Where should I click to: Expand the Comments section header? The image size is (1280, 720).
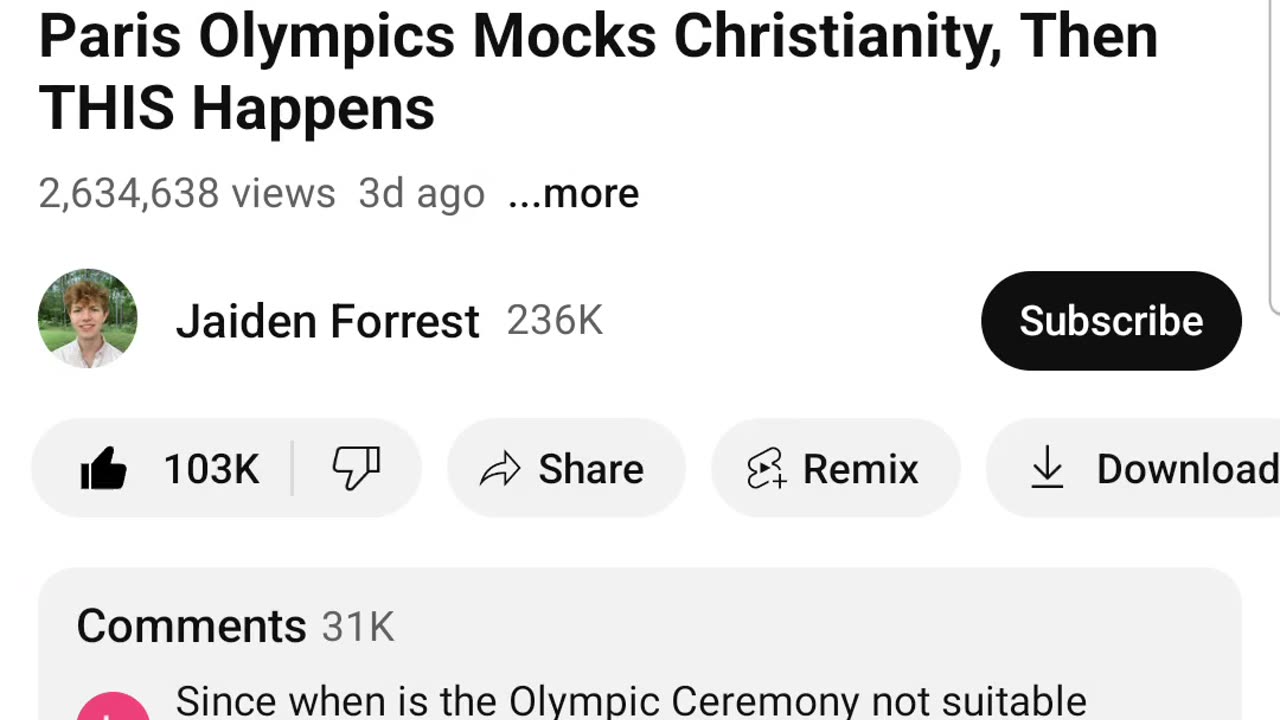[x=191, y=626]
